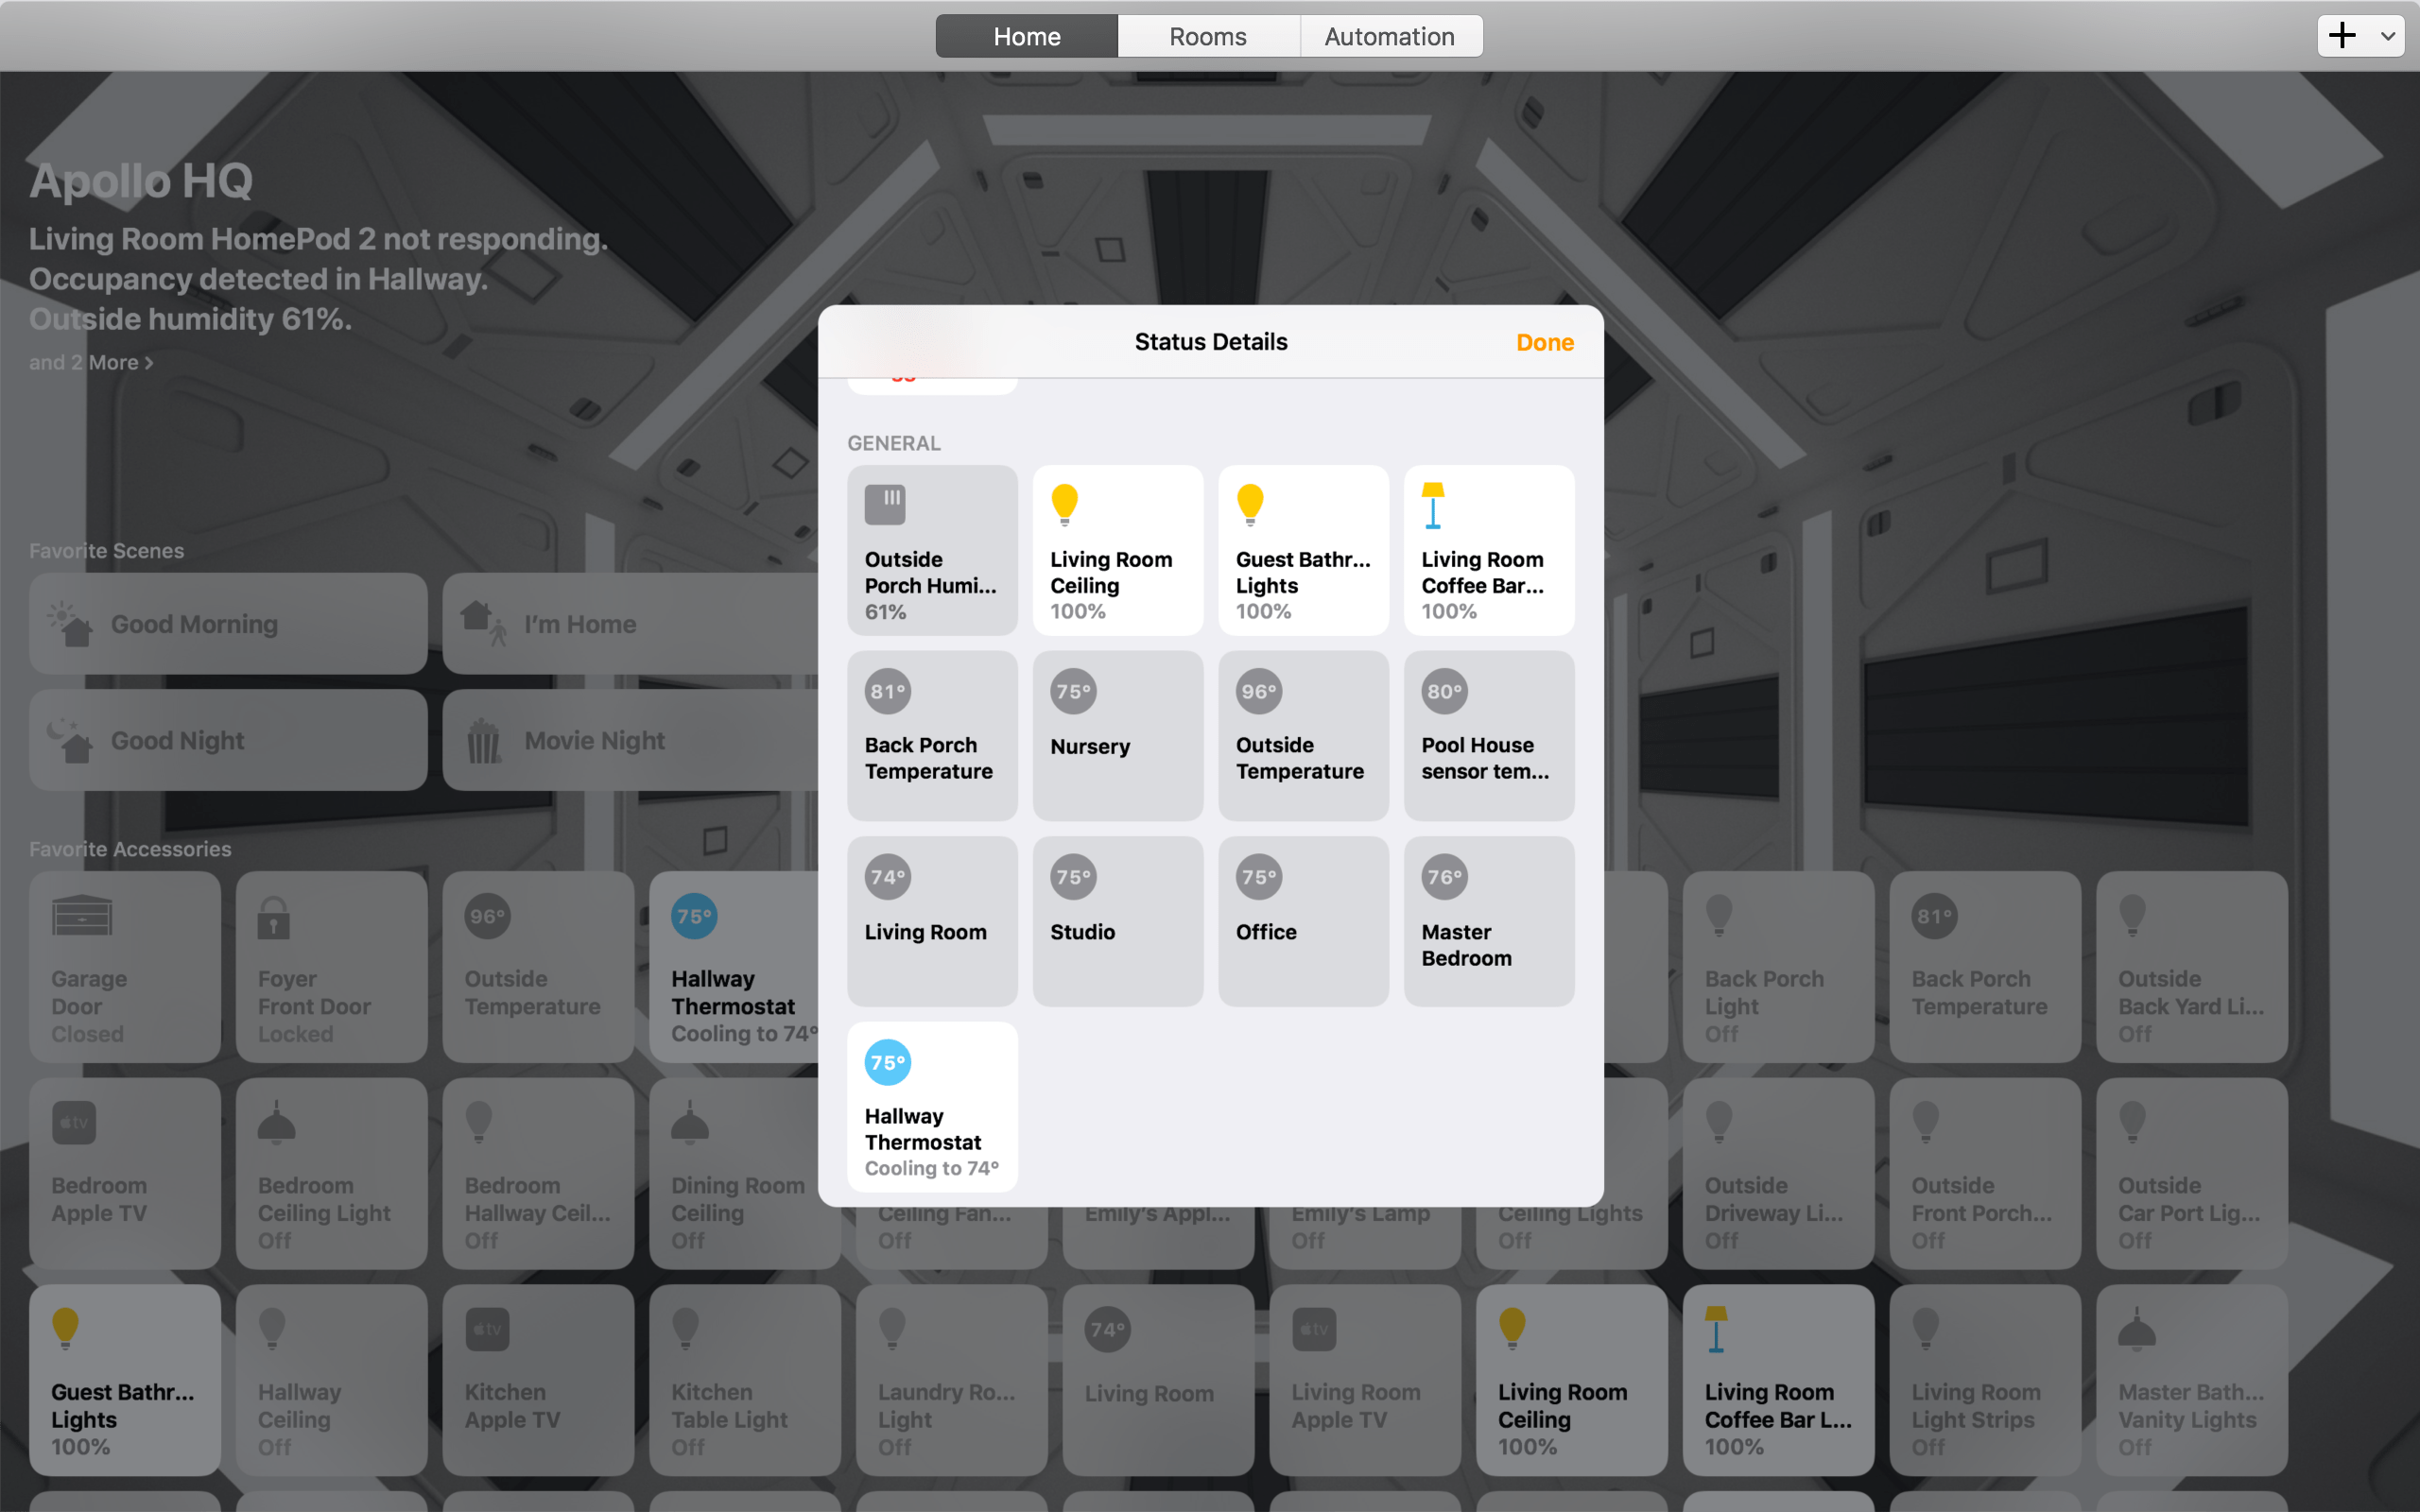The image size is (2420, 1512).
Task: Open the add accessory dropdown chevron
Action: point(2387,36)
